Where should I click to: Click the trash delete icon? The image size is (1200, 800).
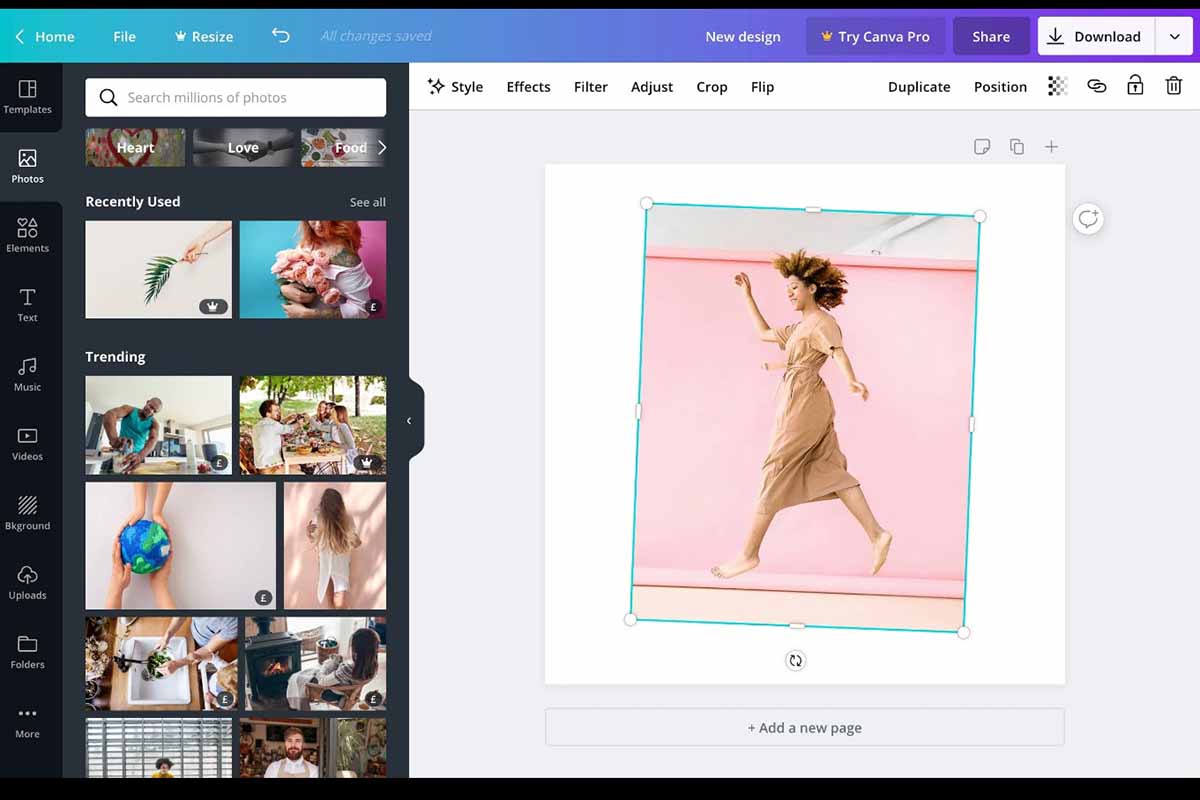[x=1173, y=86]
